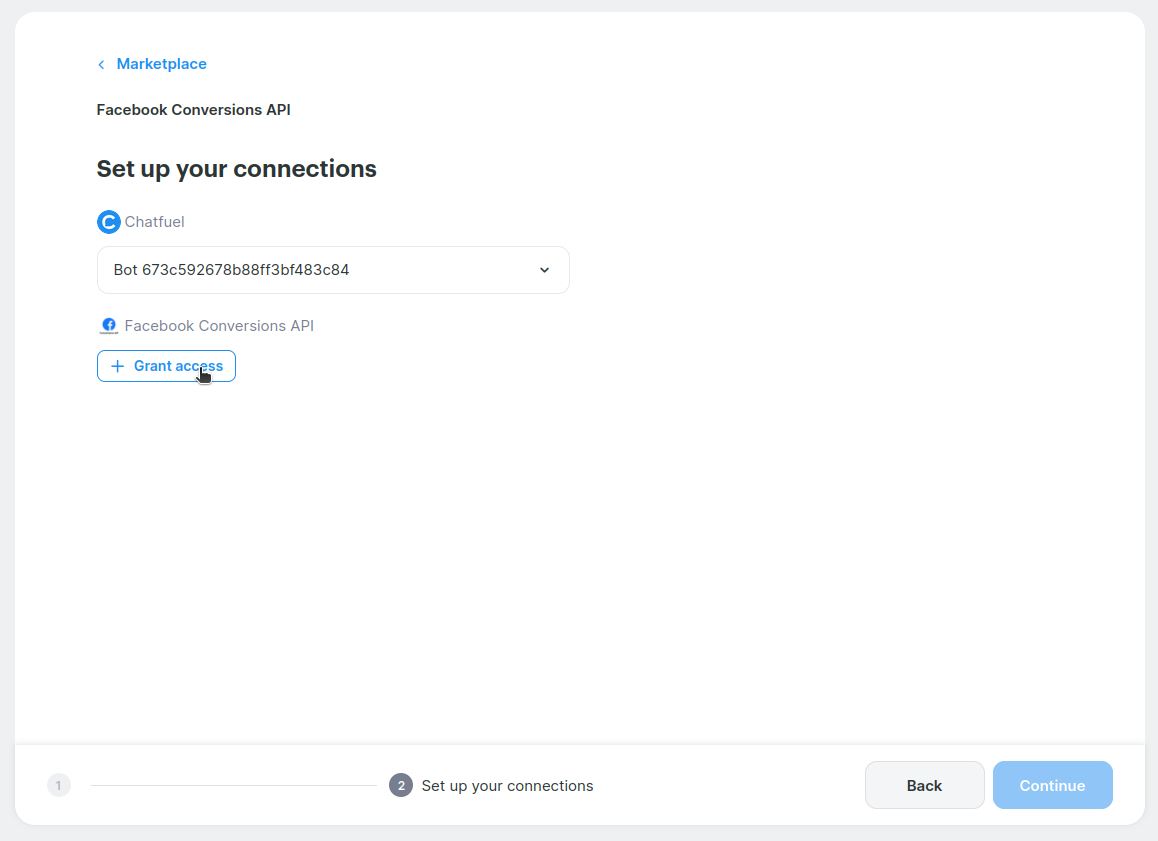
Task: Click the progress line between steps
Action: coord(234,786)
